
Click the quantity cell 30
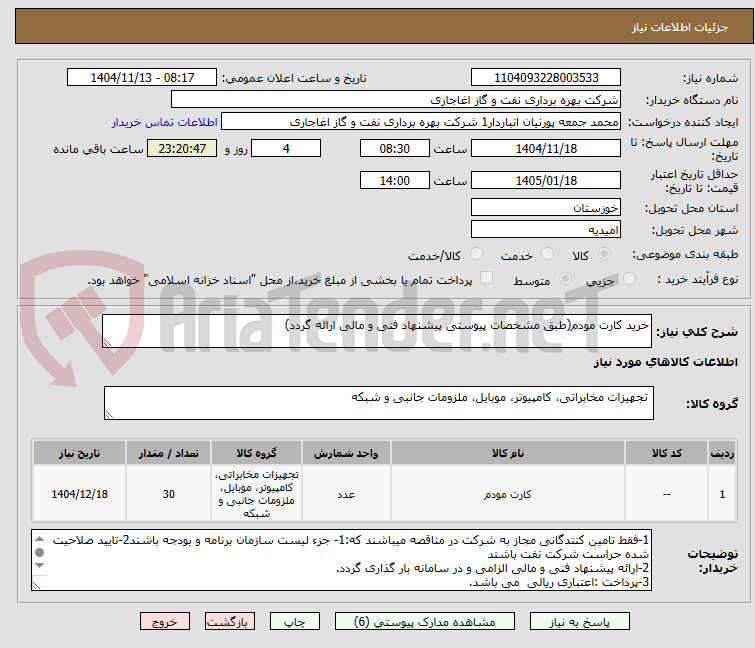point(169,494)
